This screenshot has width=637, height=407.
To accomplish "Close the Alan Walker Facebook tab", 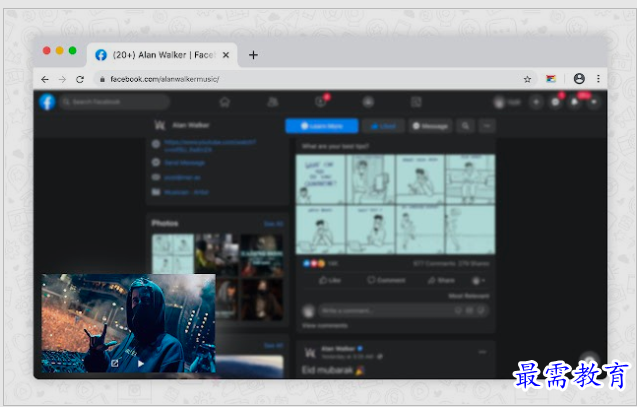I will coord(226,55).
